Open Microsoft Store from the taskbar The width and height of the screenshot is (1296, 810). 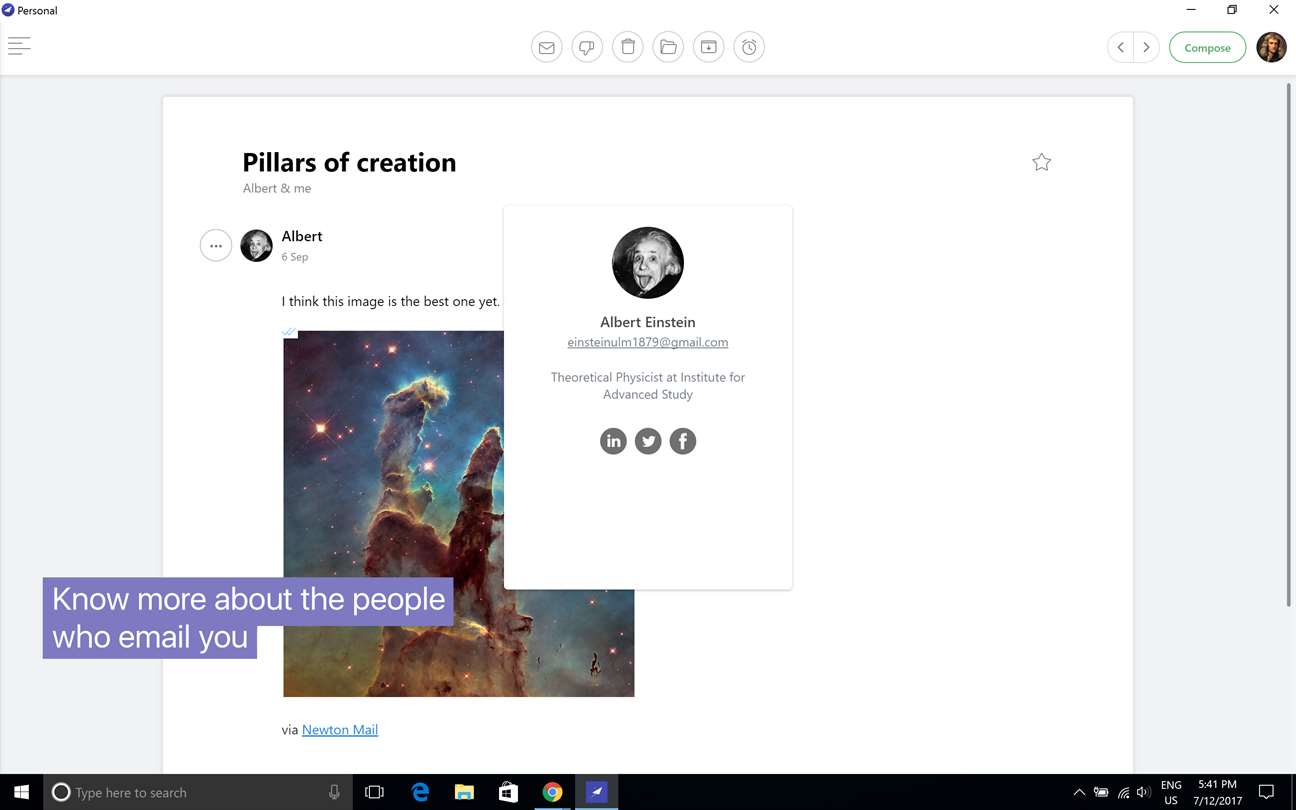pyautogui.click(x=508, y=792)
